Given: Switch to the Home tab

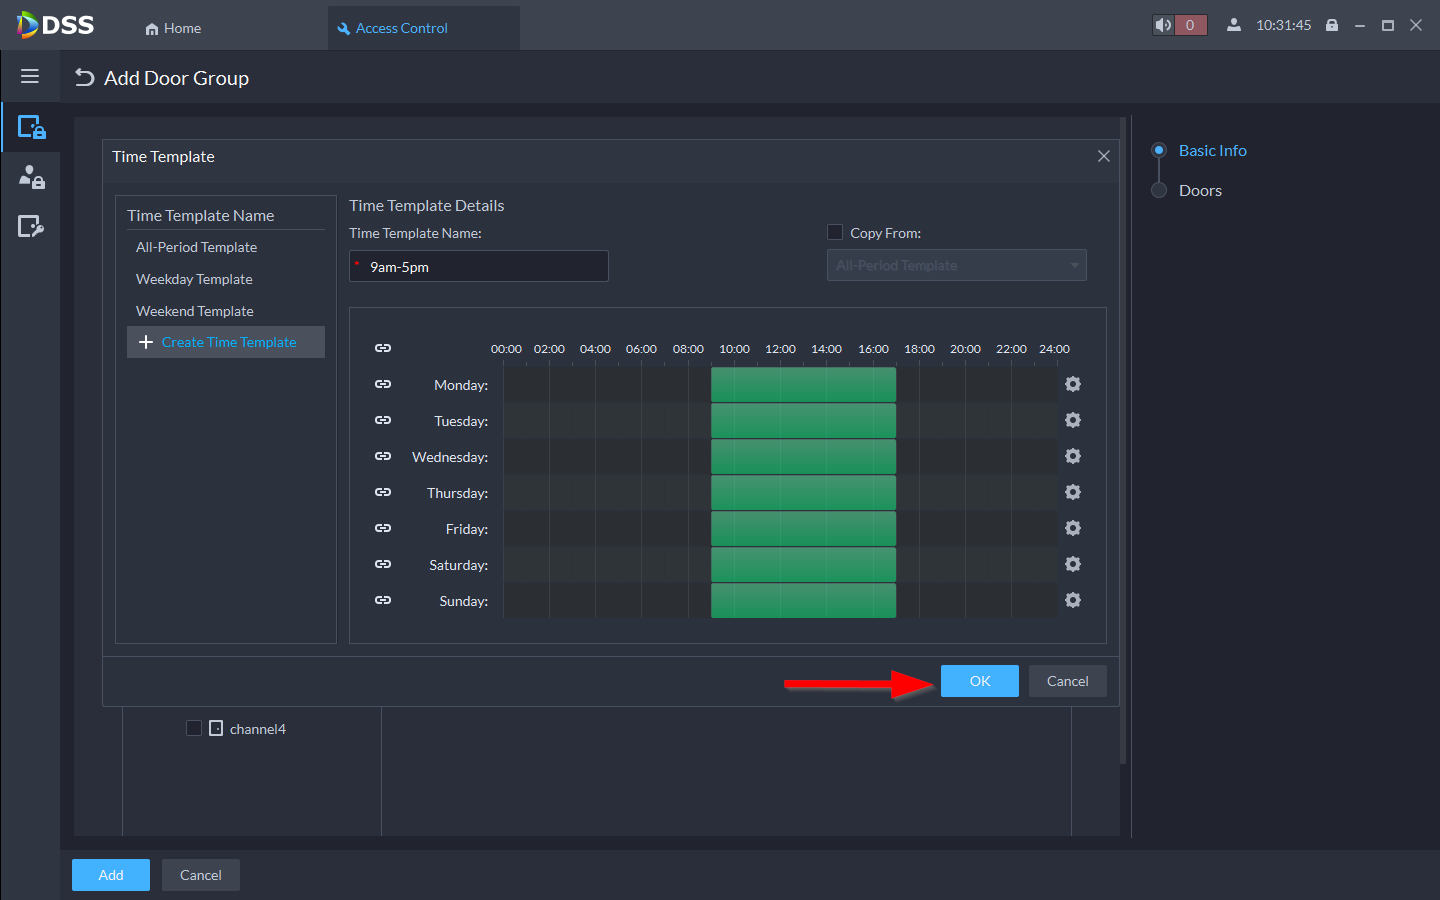Looking at the screenshot, I should 173,28.
